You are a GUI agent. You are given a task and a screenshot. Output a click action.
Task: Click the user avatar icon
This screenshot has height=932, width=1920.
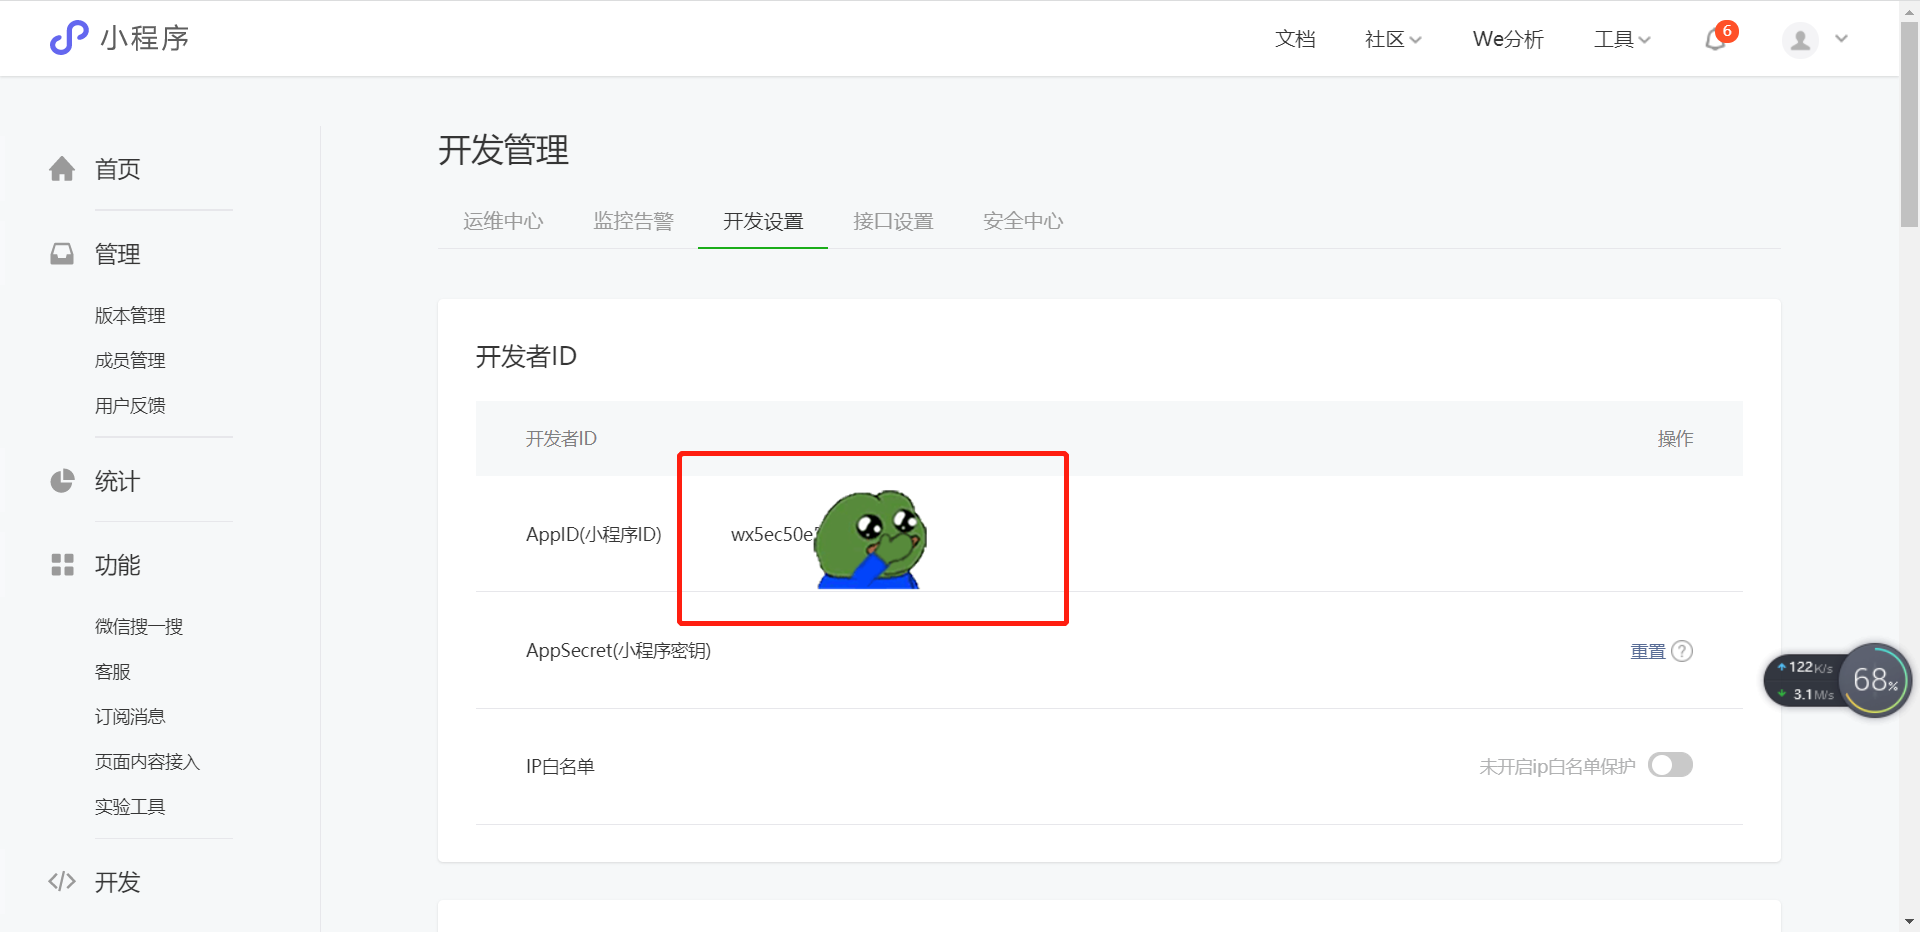[x=1800, y=40]
